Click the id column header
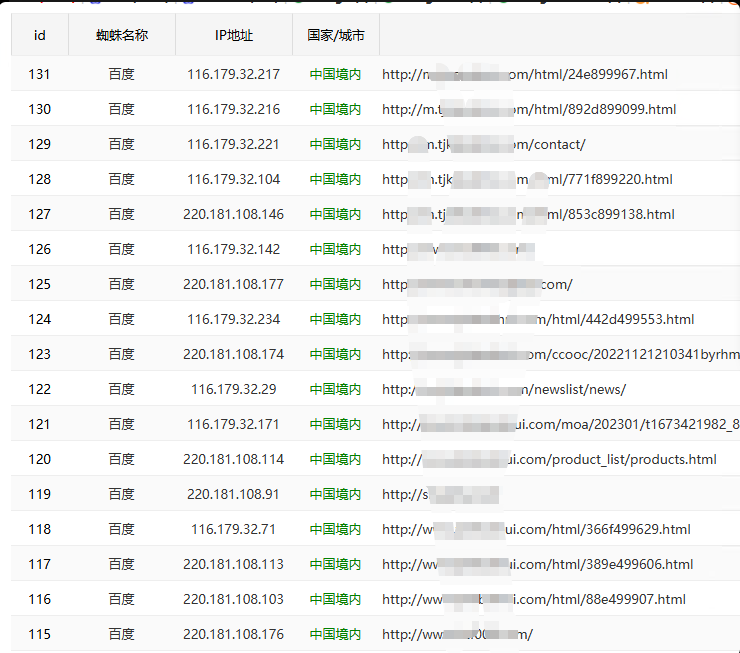Screen dimensions: 740x653 pos(40,35)
